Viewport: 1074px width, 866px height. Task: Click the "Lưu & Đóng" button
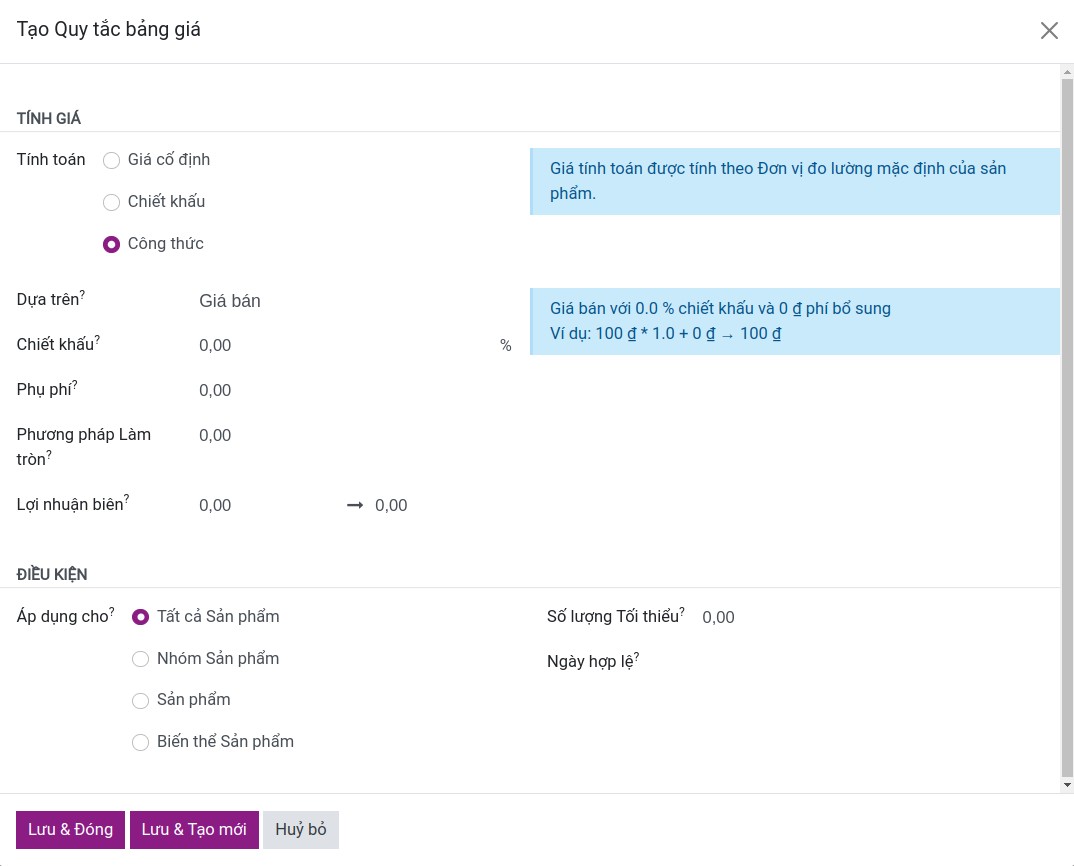pyautogui.click(x=70, y=830)
